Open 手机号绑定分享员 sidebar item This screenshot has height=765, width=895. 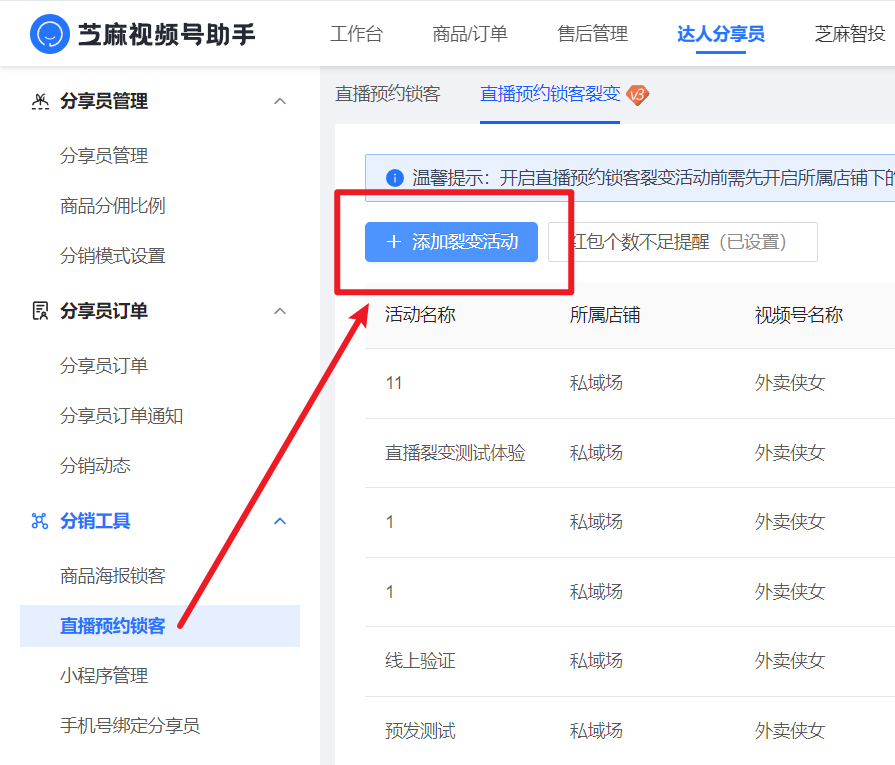130,726
